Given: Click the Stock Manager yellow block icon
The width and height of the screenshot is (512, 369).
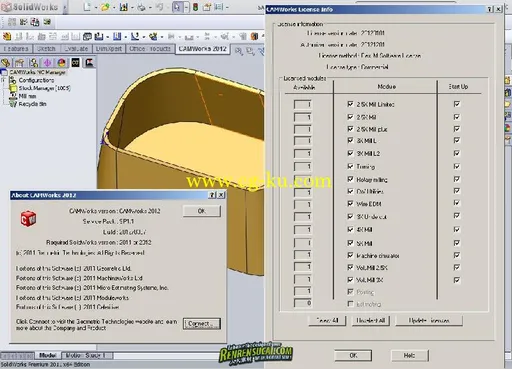Looking at the screenshot, I should (13, 88).
